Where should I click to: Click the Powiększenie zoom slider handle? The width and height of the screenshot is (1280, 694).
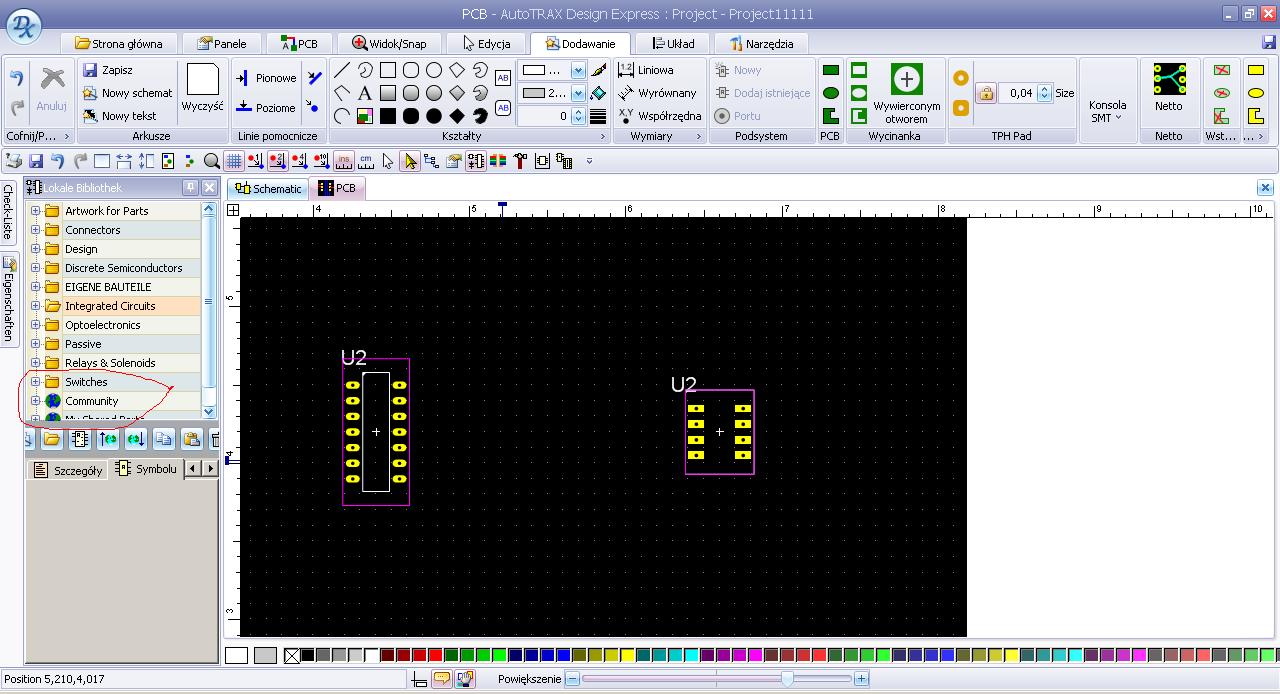(x=788, y=679)
